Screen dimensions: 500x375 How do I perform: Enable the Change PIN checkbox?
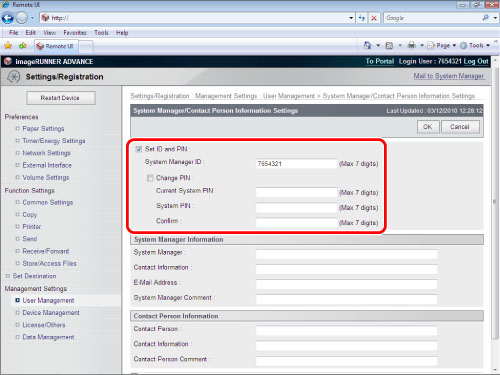(150, 178)
